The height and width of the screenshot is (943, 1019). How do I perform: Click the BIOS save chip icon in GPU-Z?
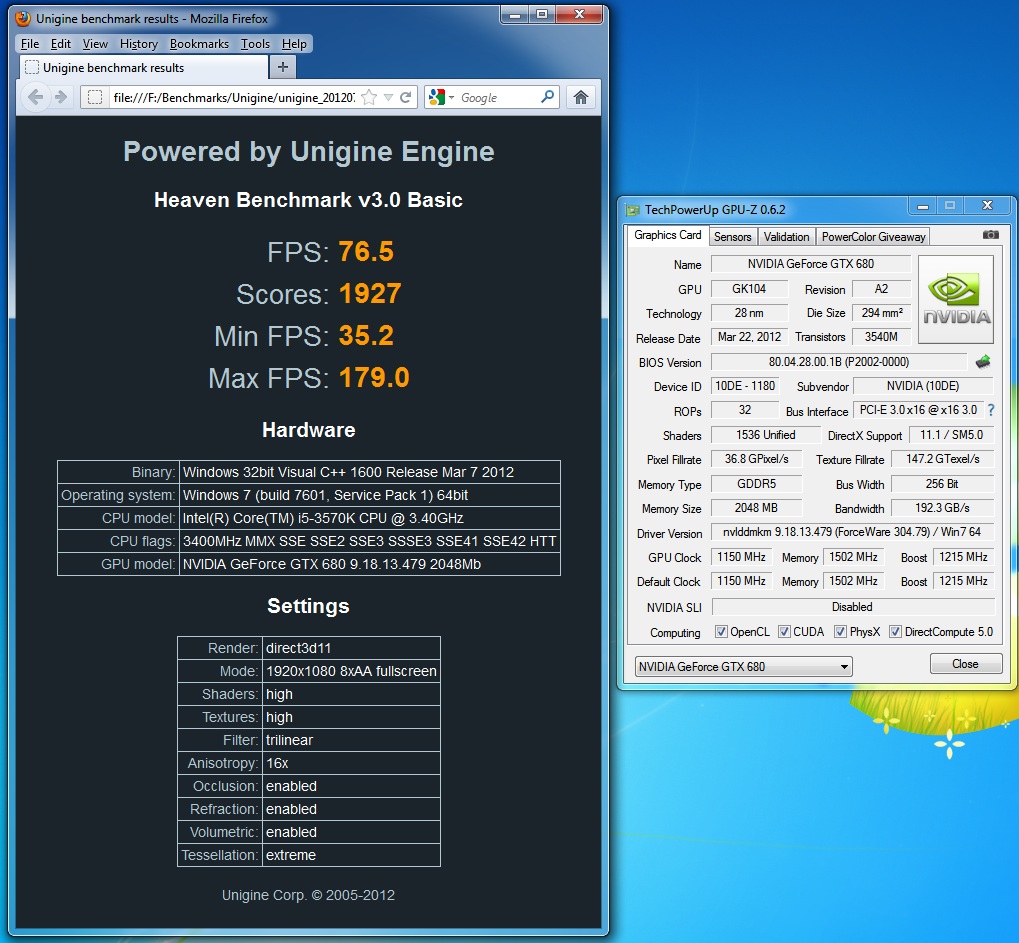[x=983, y=361]
